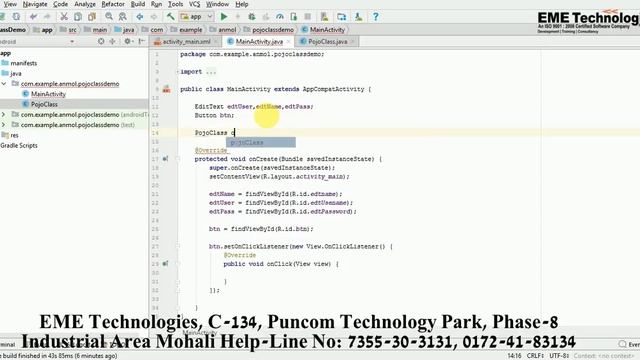The height and width of the screenshot is (360, 640).
Task: Run app with green play icon
Action: click(224, 17)
